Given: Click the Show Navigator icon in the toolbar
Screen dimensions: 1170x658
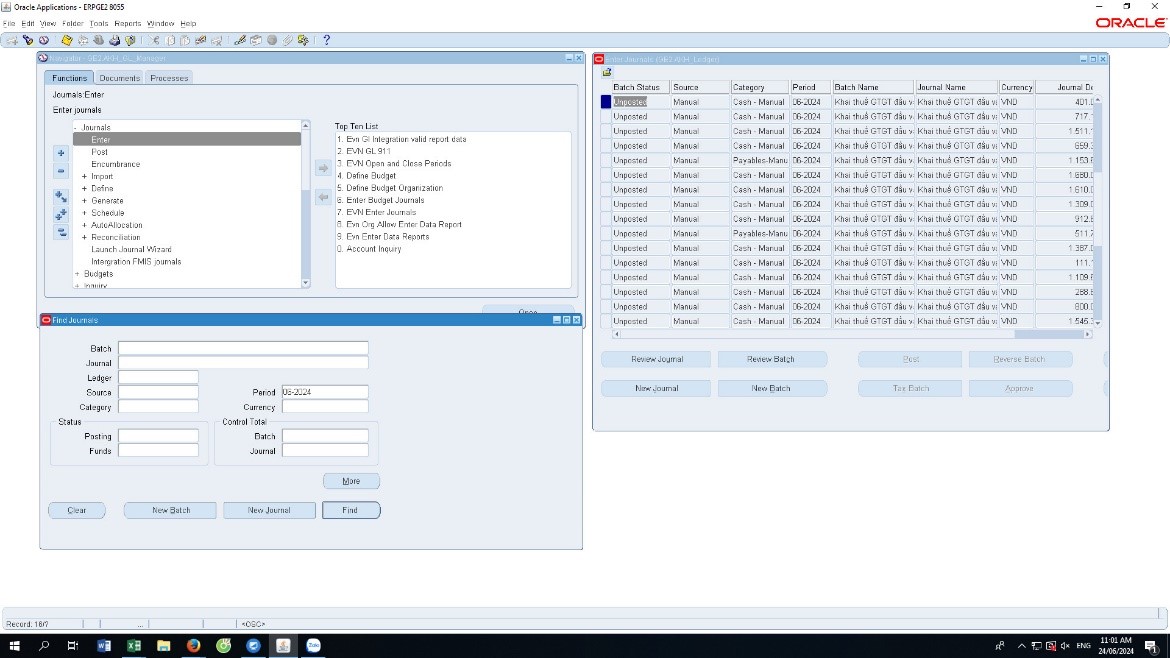Looking at the screenshot, I should (x=43, y=41).
